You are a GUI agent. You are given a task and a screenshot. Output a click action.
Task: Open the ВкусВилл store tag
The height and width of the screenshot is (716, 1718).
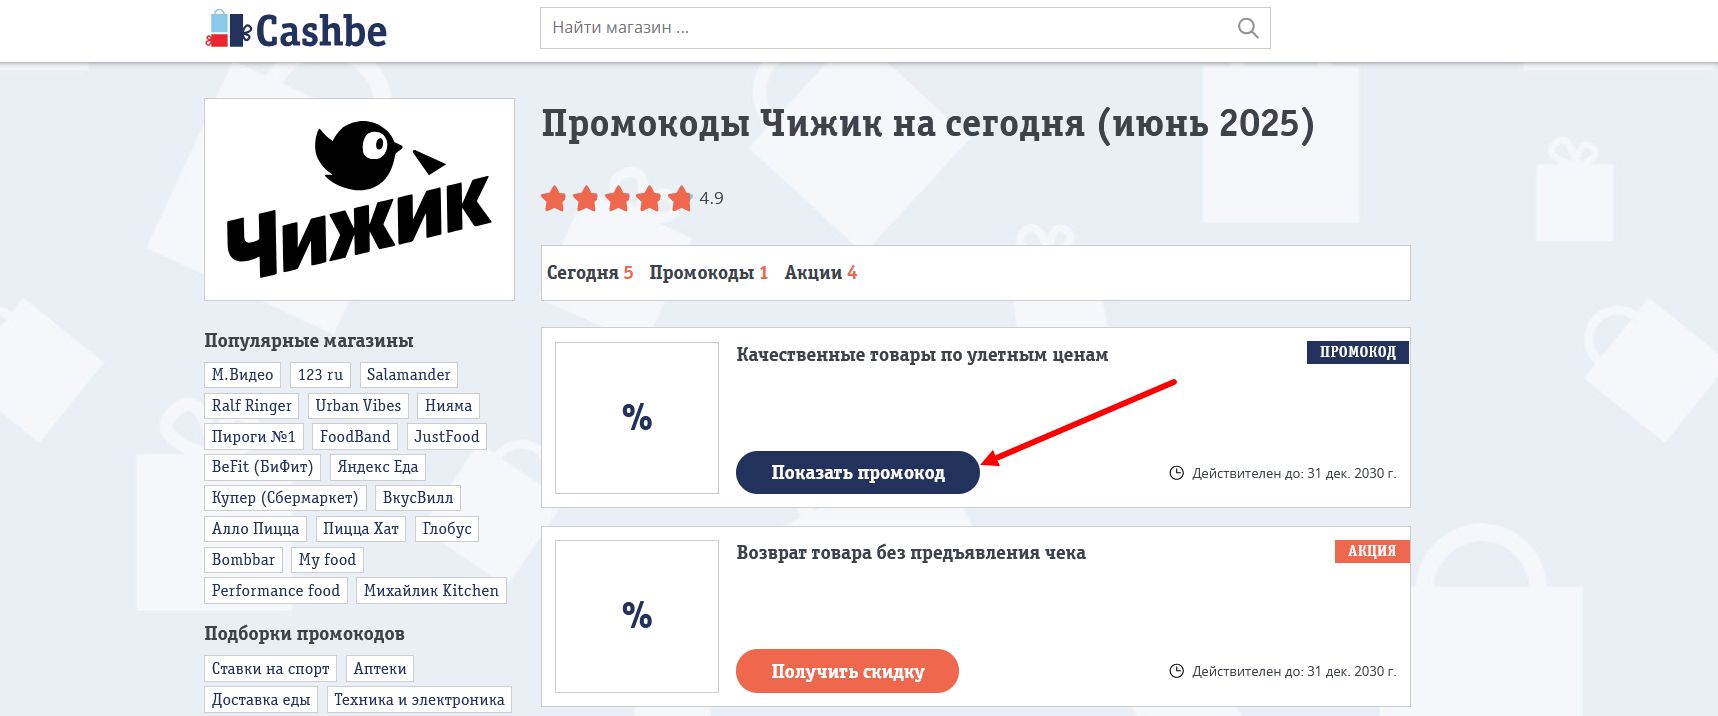pyautogui.click(x=418, y=498)
